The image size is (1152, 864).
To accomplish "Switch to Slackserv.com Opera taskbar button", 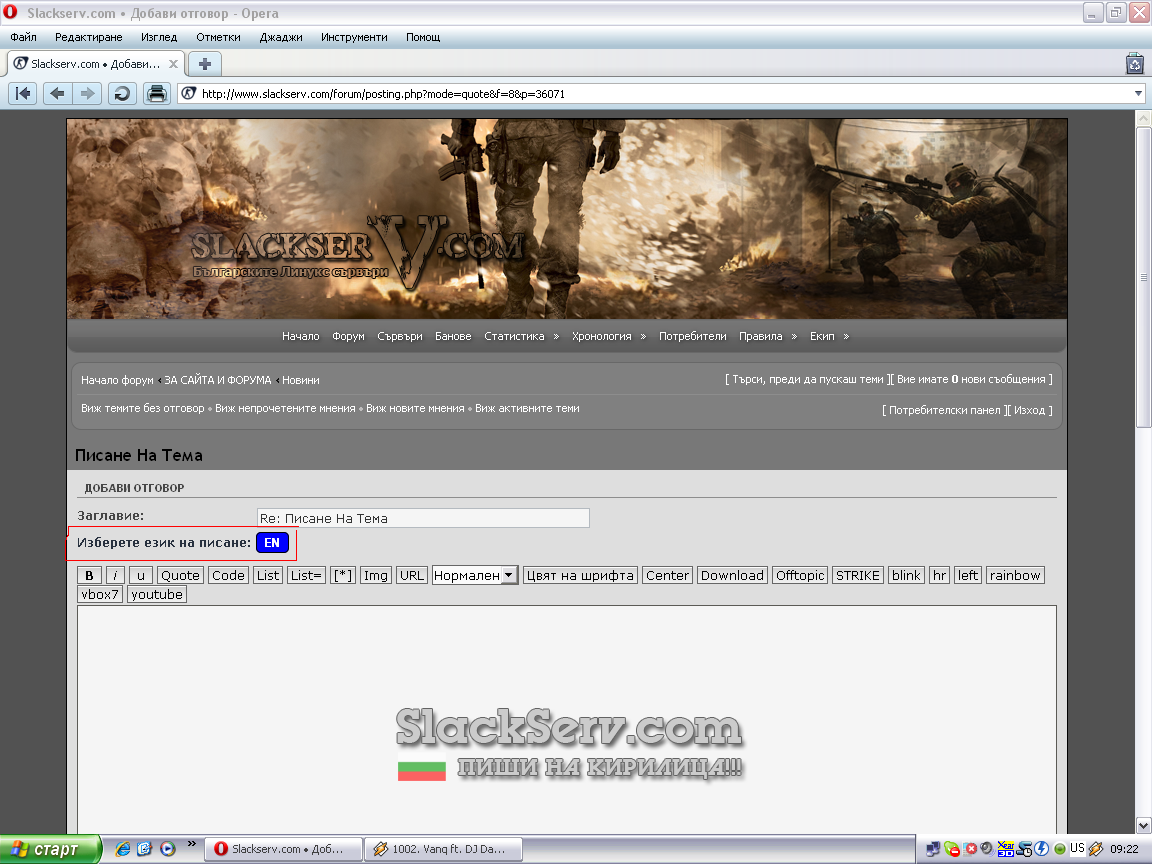I will coord(283,849).
